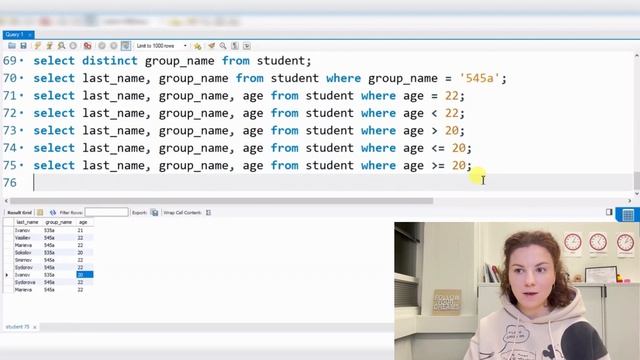
Task: Refresh results with the blue arrows icon
Action: tap(53, 212)
